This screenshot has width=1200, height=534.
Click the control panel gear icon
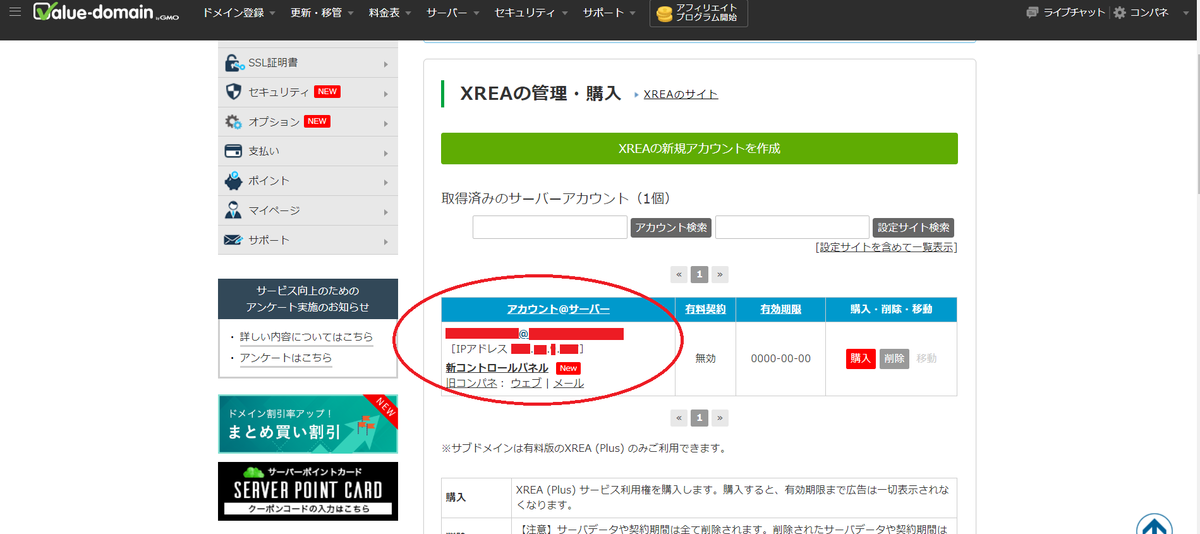pos(1119,13)
